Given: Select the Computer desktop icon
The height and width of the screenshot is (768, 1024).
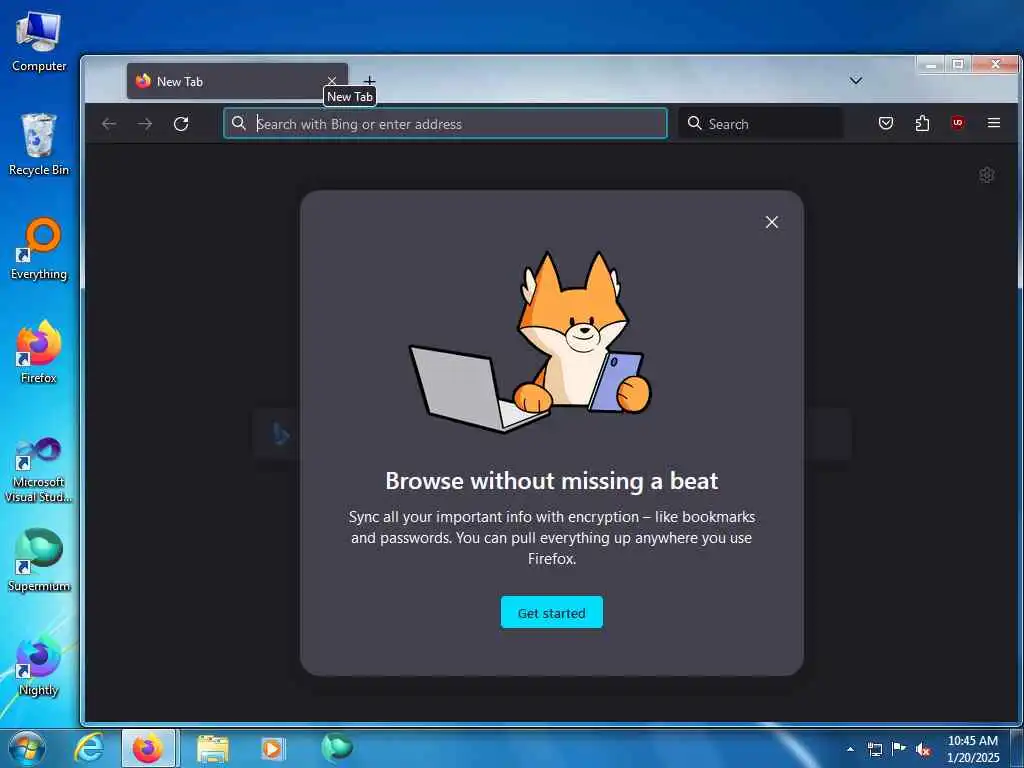Looking at the screenshot, I should pyautogui.click(x=39, y=42).
